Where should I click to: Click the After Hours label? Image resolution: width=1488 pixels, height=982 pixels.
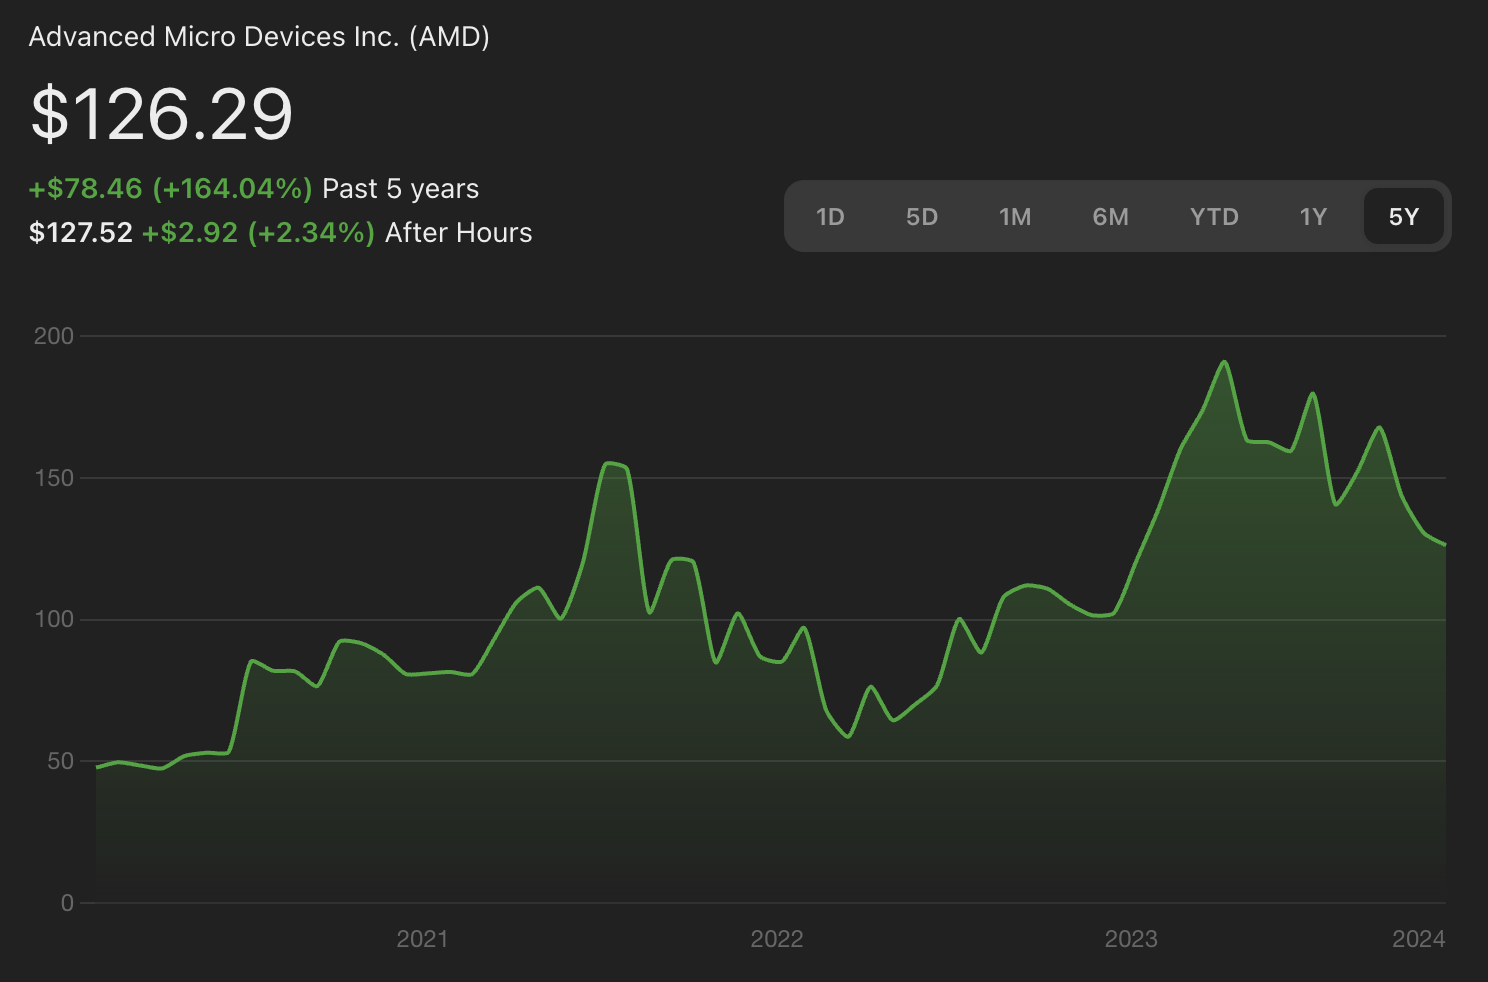[x=459, y=233]
